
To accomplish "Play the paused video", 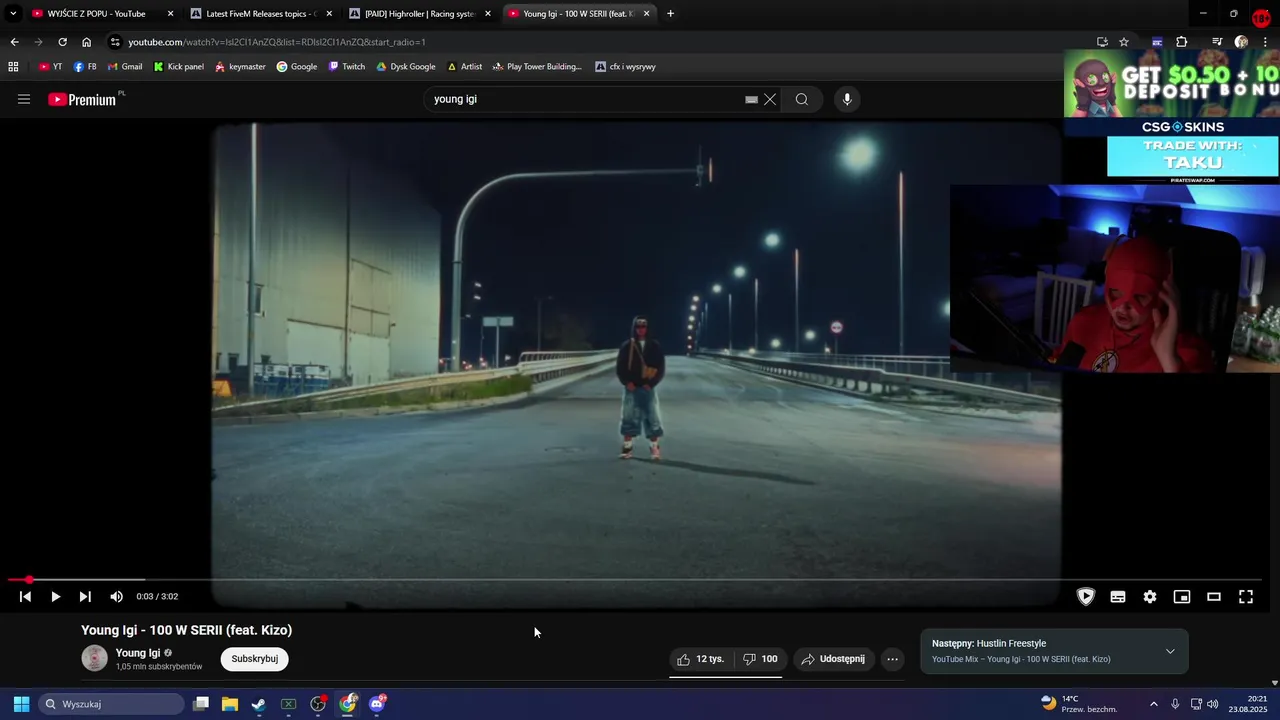I will point(55,597).
